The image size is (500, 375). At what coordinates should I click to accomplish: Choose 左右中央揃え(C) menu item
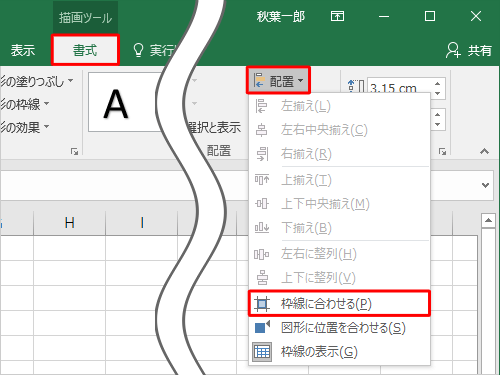[339, 130]
